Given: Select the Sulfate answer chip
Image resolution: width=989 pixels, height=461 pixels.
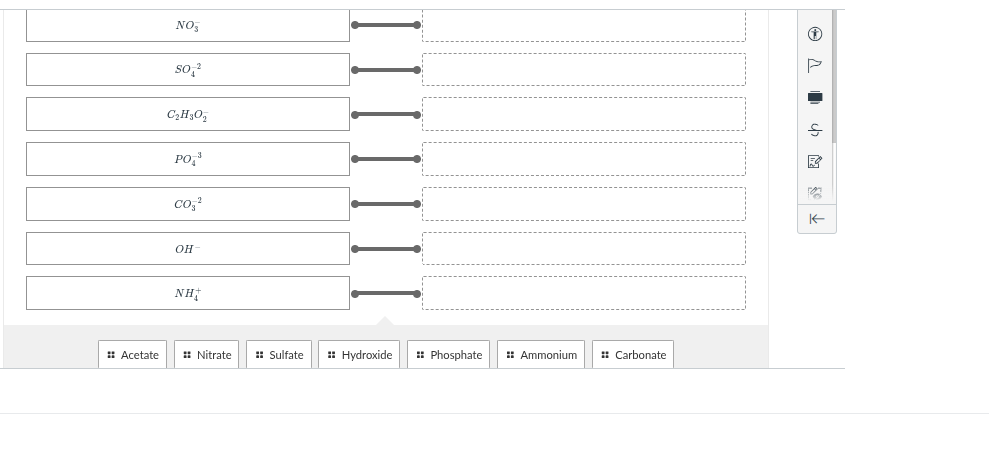Looking at the screenshot, I should pyautogui.click(x=279, y=355).
